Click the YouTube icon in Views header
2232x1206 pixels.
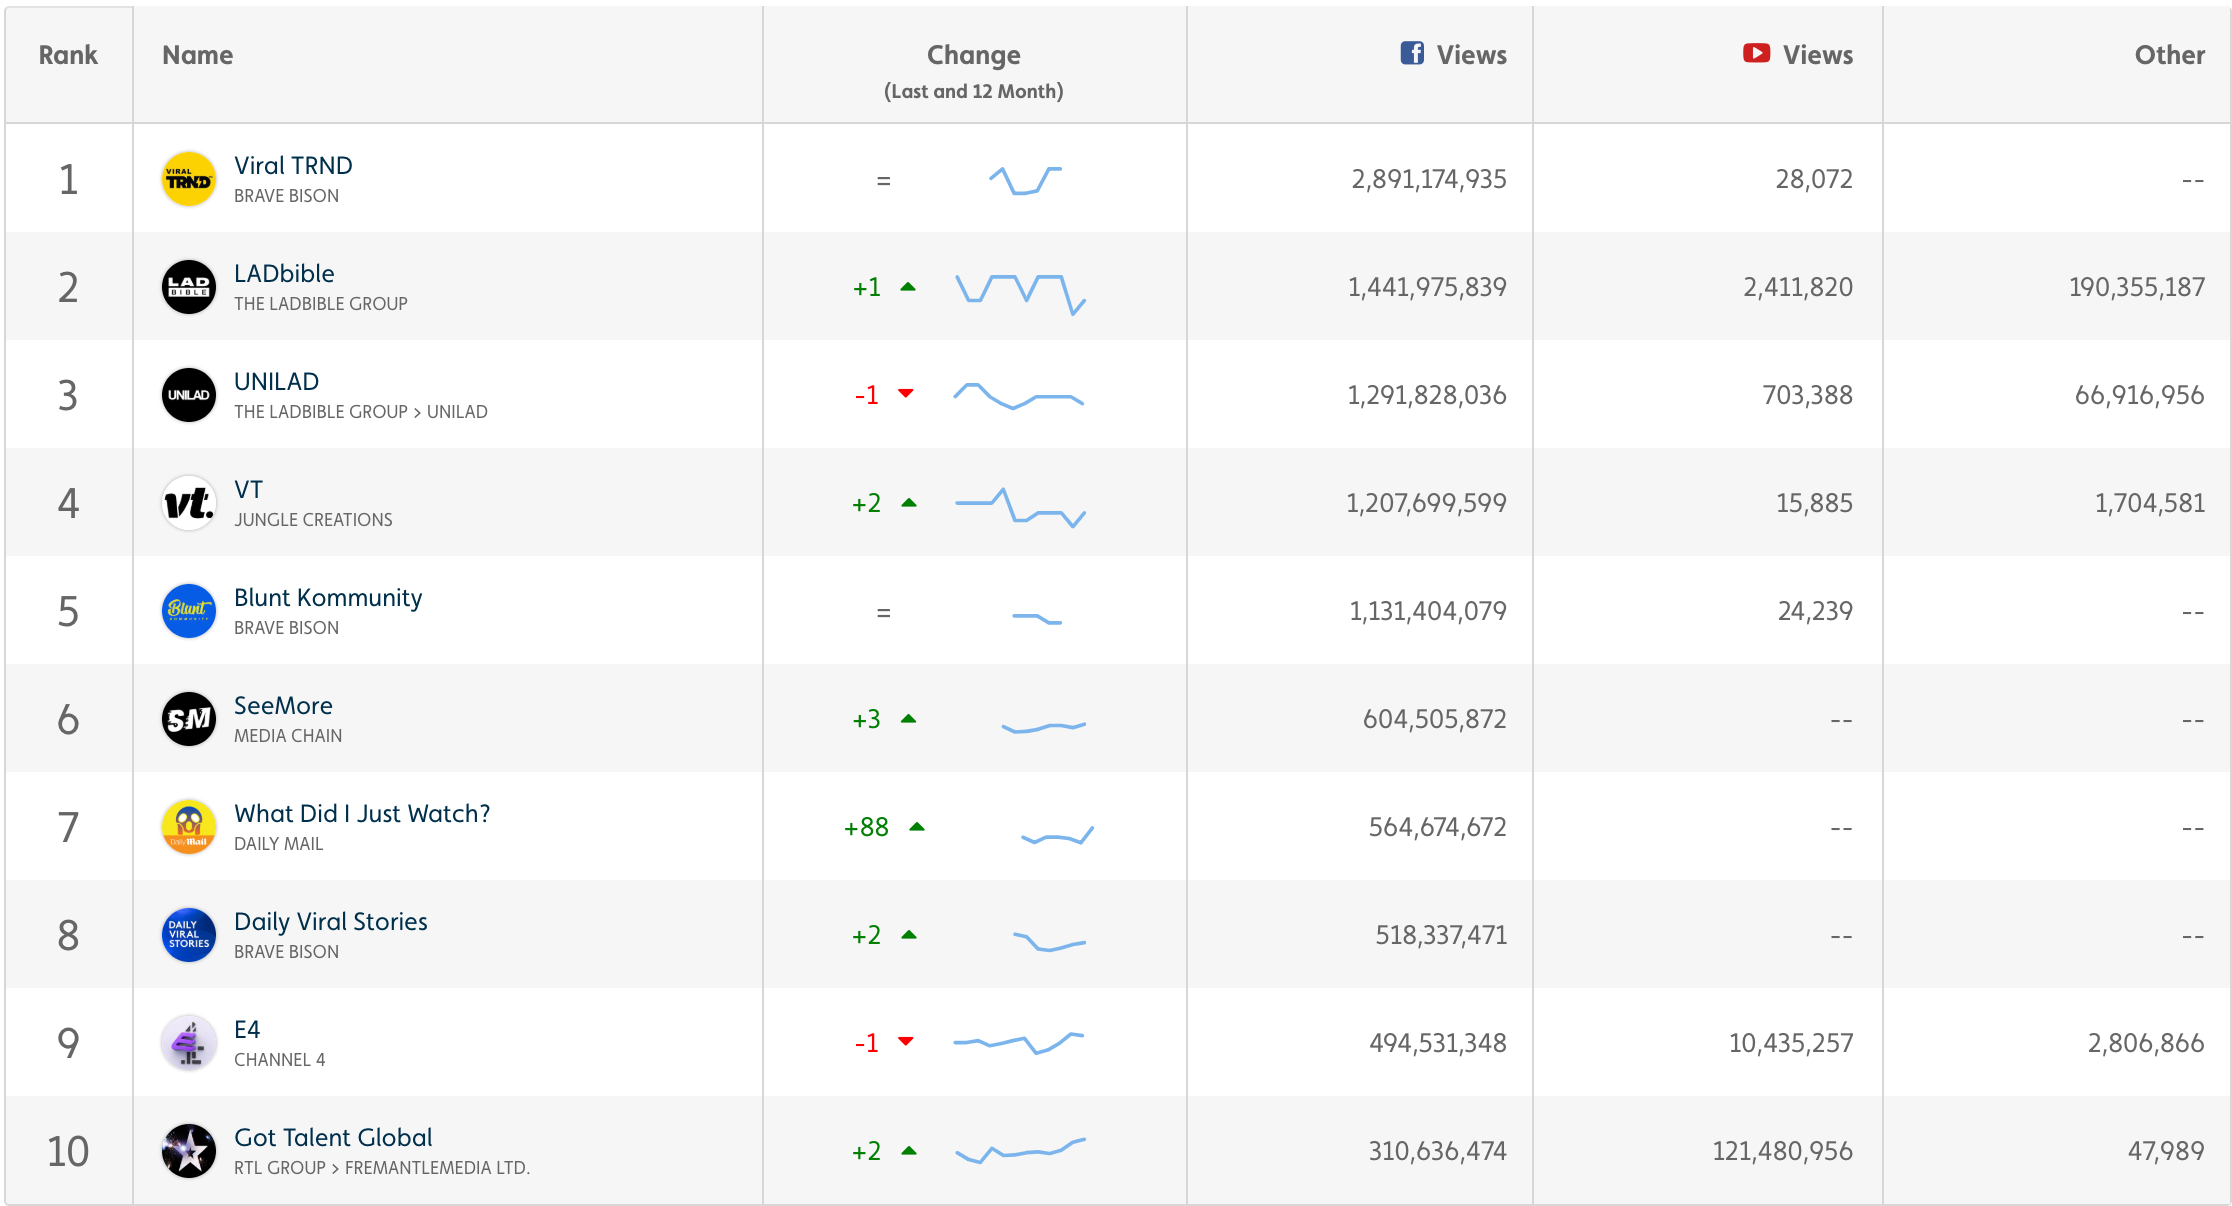(1756, 53)
